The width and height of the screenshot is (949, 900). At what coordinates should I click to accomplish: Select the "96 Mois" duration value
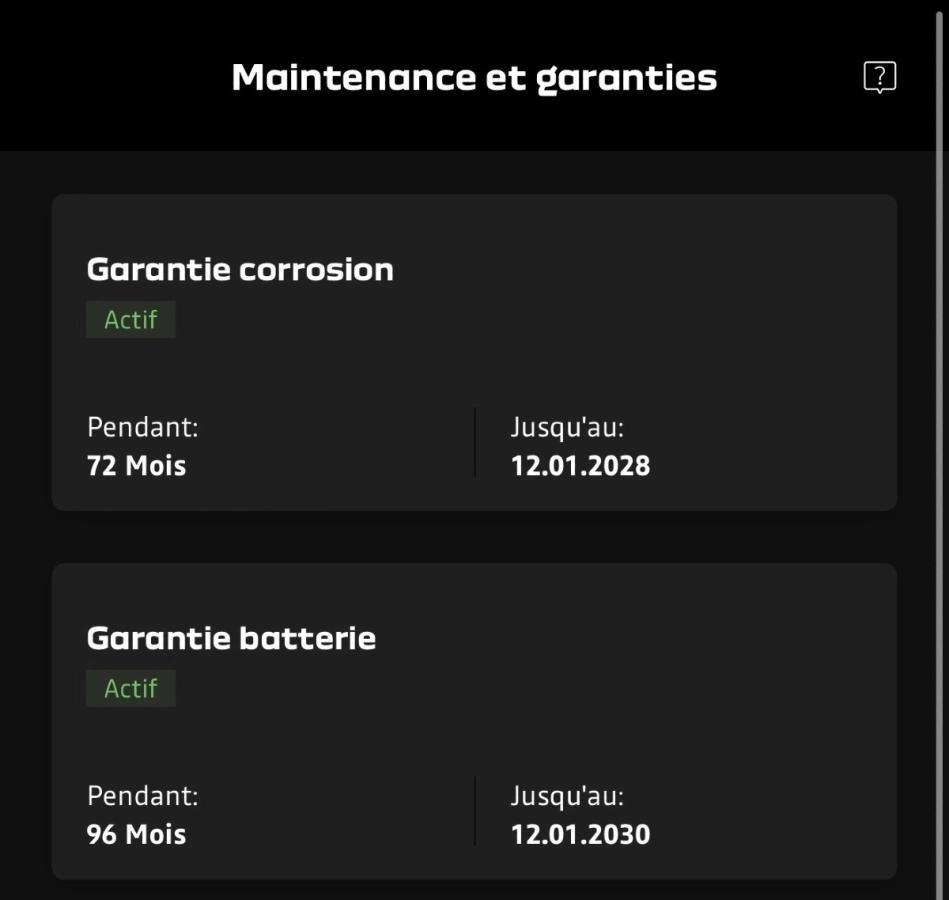137,834
